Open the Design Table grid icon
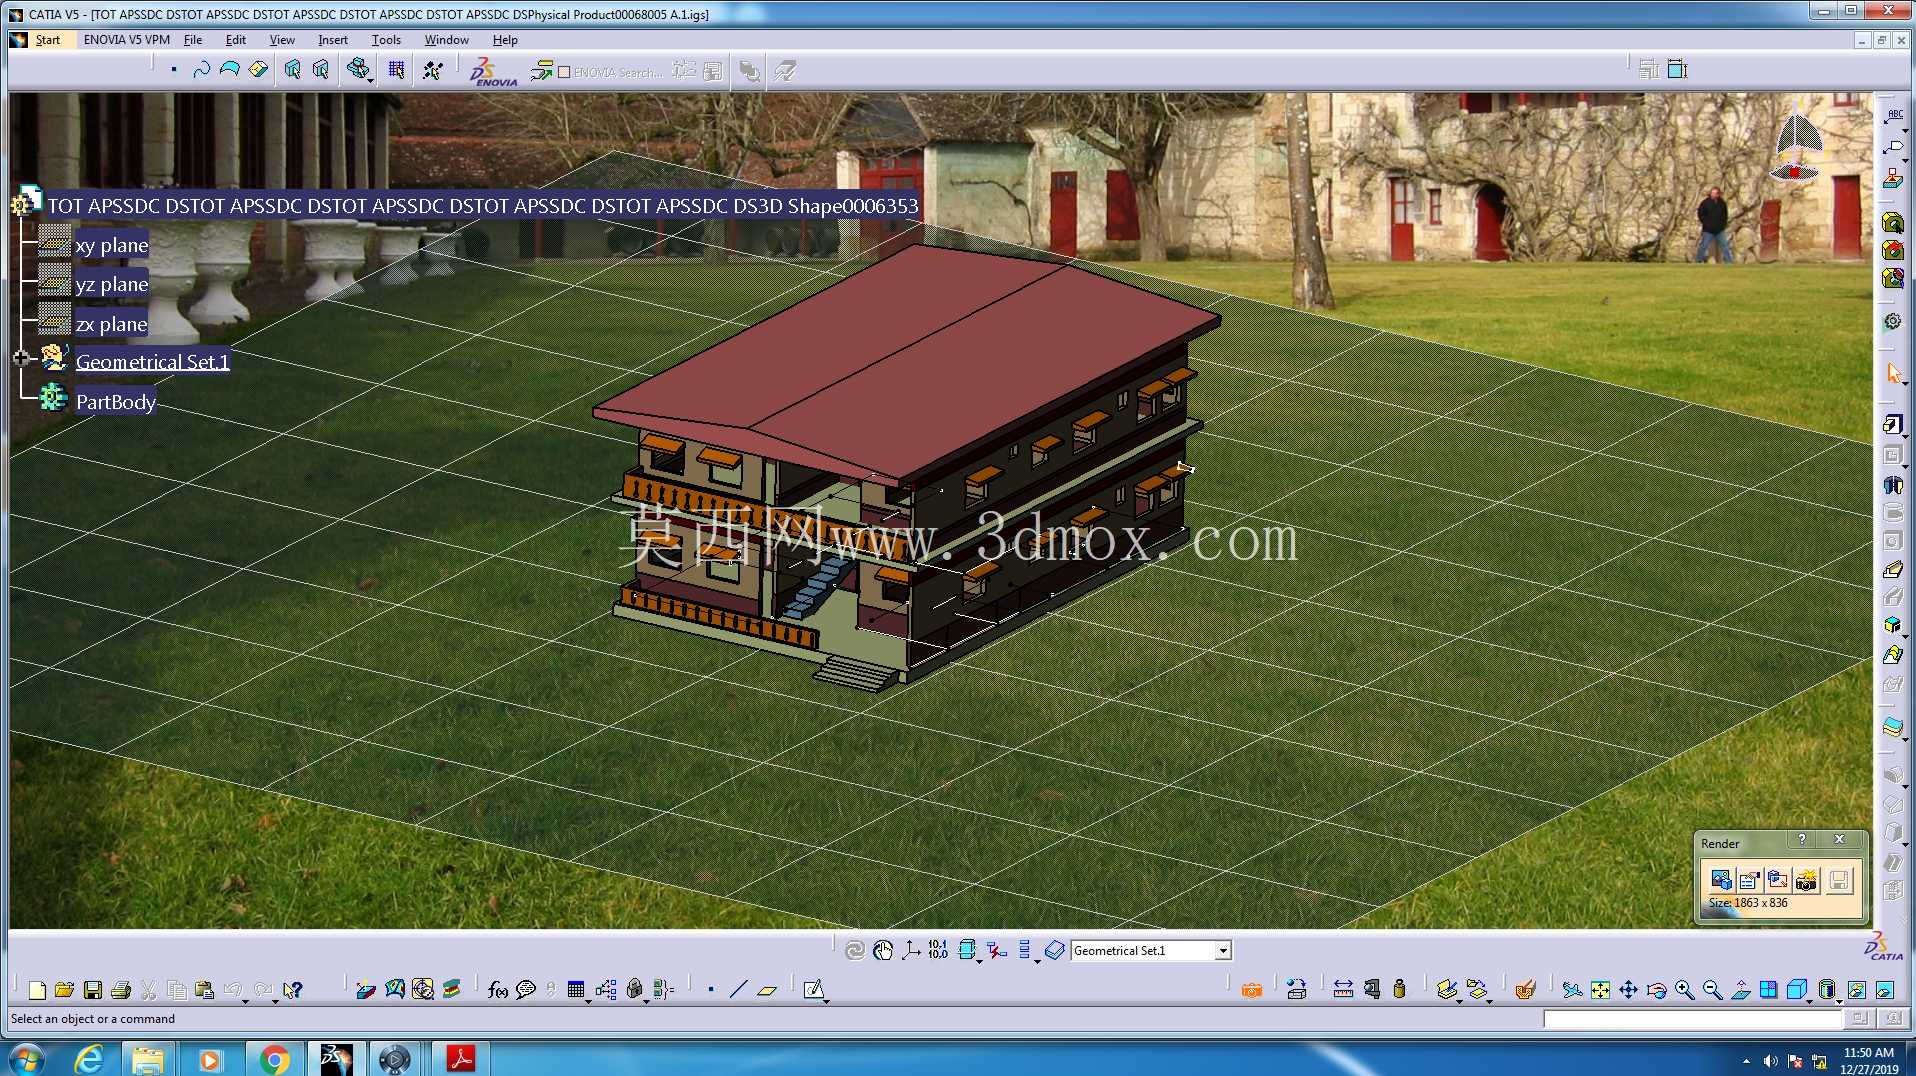1916x1076 pixels. (576, 990)
